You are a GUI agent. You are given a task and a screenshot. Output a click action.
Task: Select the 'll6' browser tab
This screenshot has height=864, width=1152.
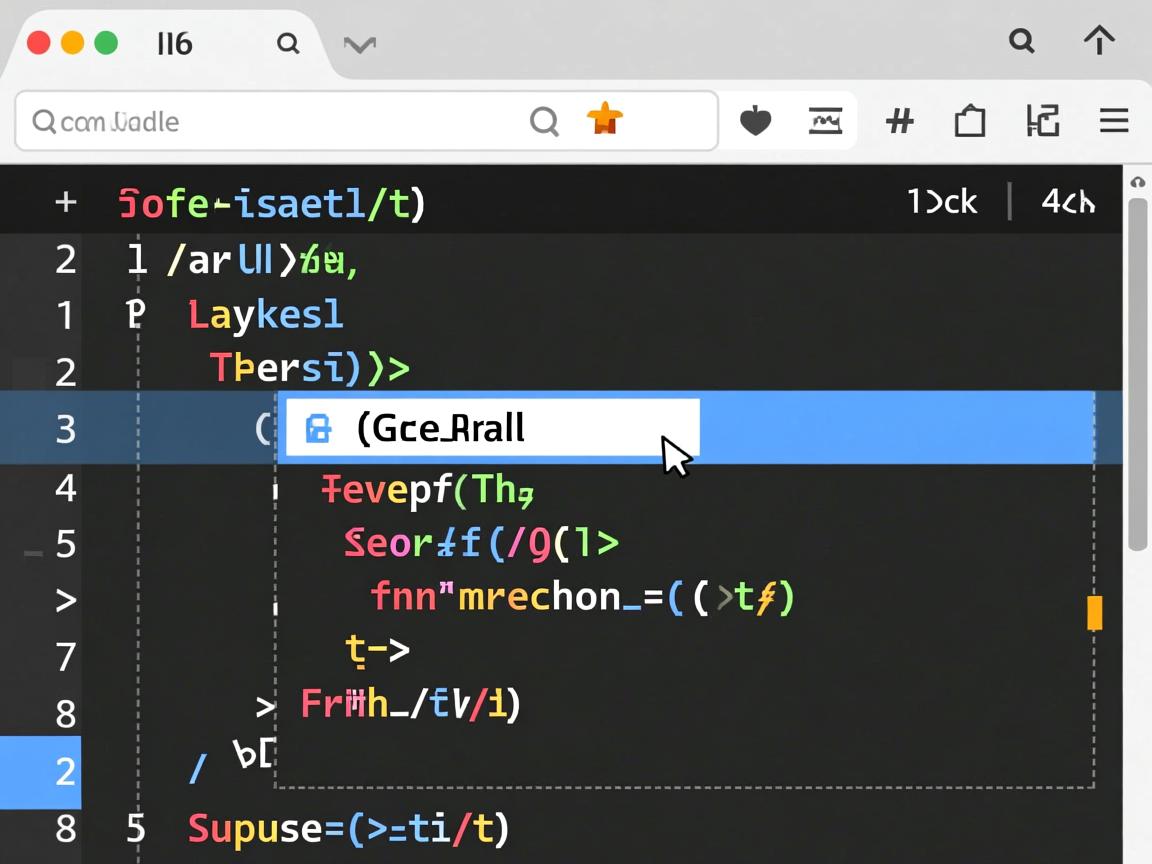[x=174, y=44]
